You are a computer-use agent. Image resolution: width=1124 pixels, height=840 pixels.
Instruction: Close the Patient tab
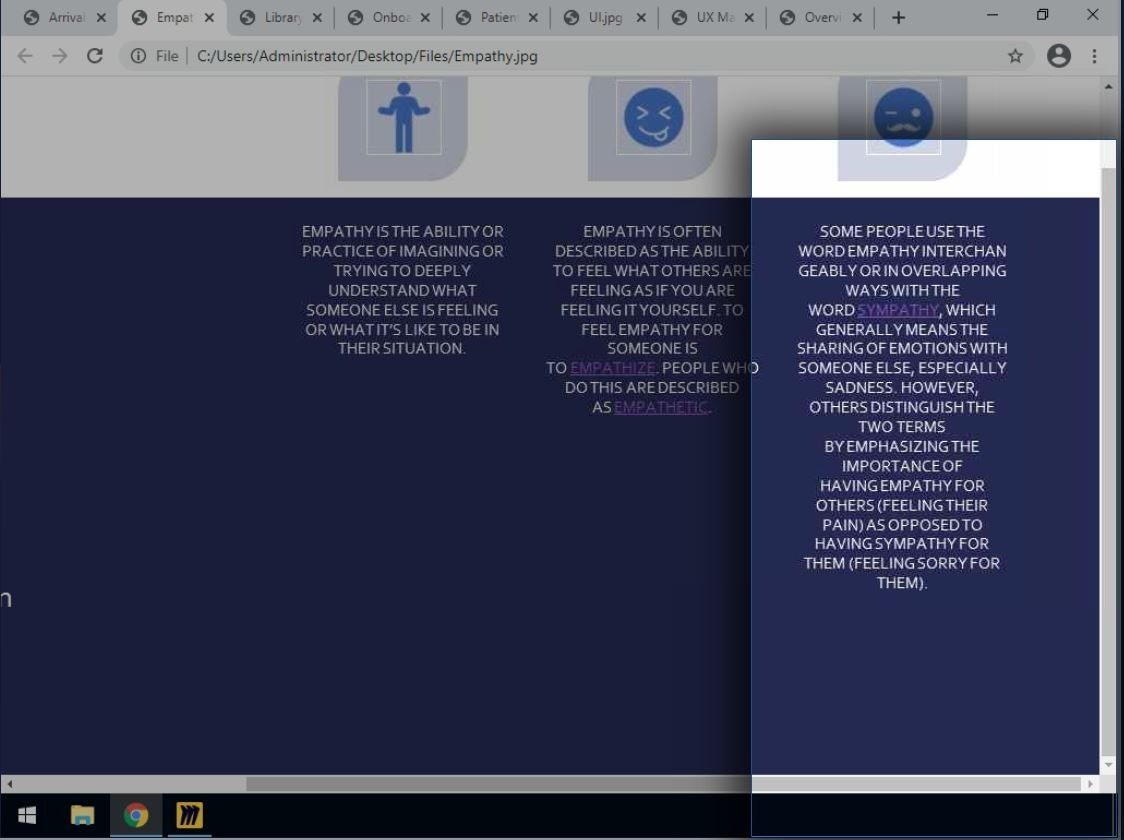click(x=533, y=18)
